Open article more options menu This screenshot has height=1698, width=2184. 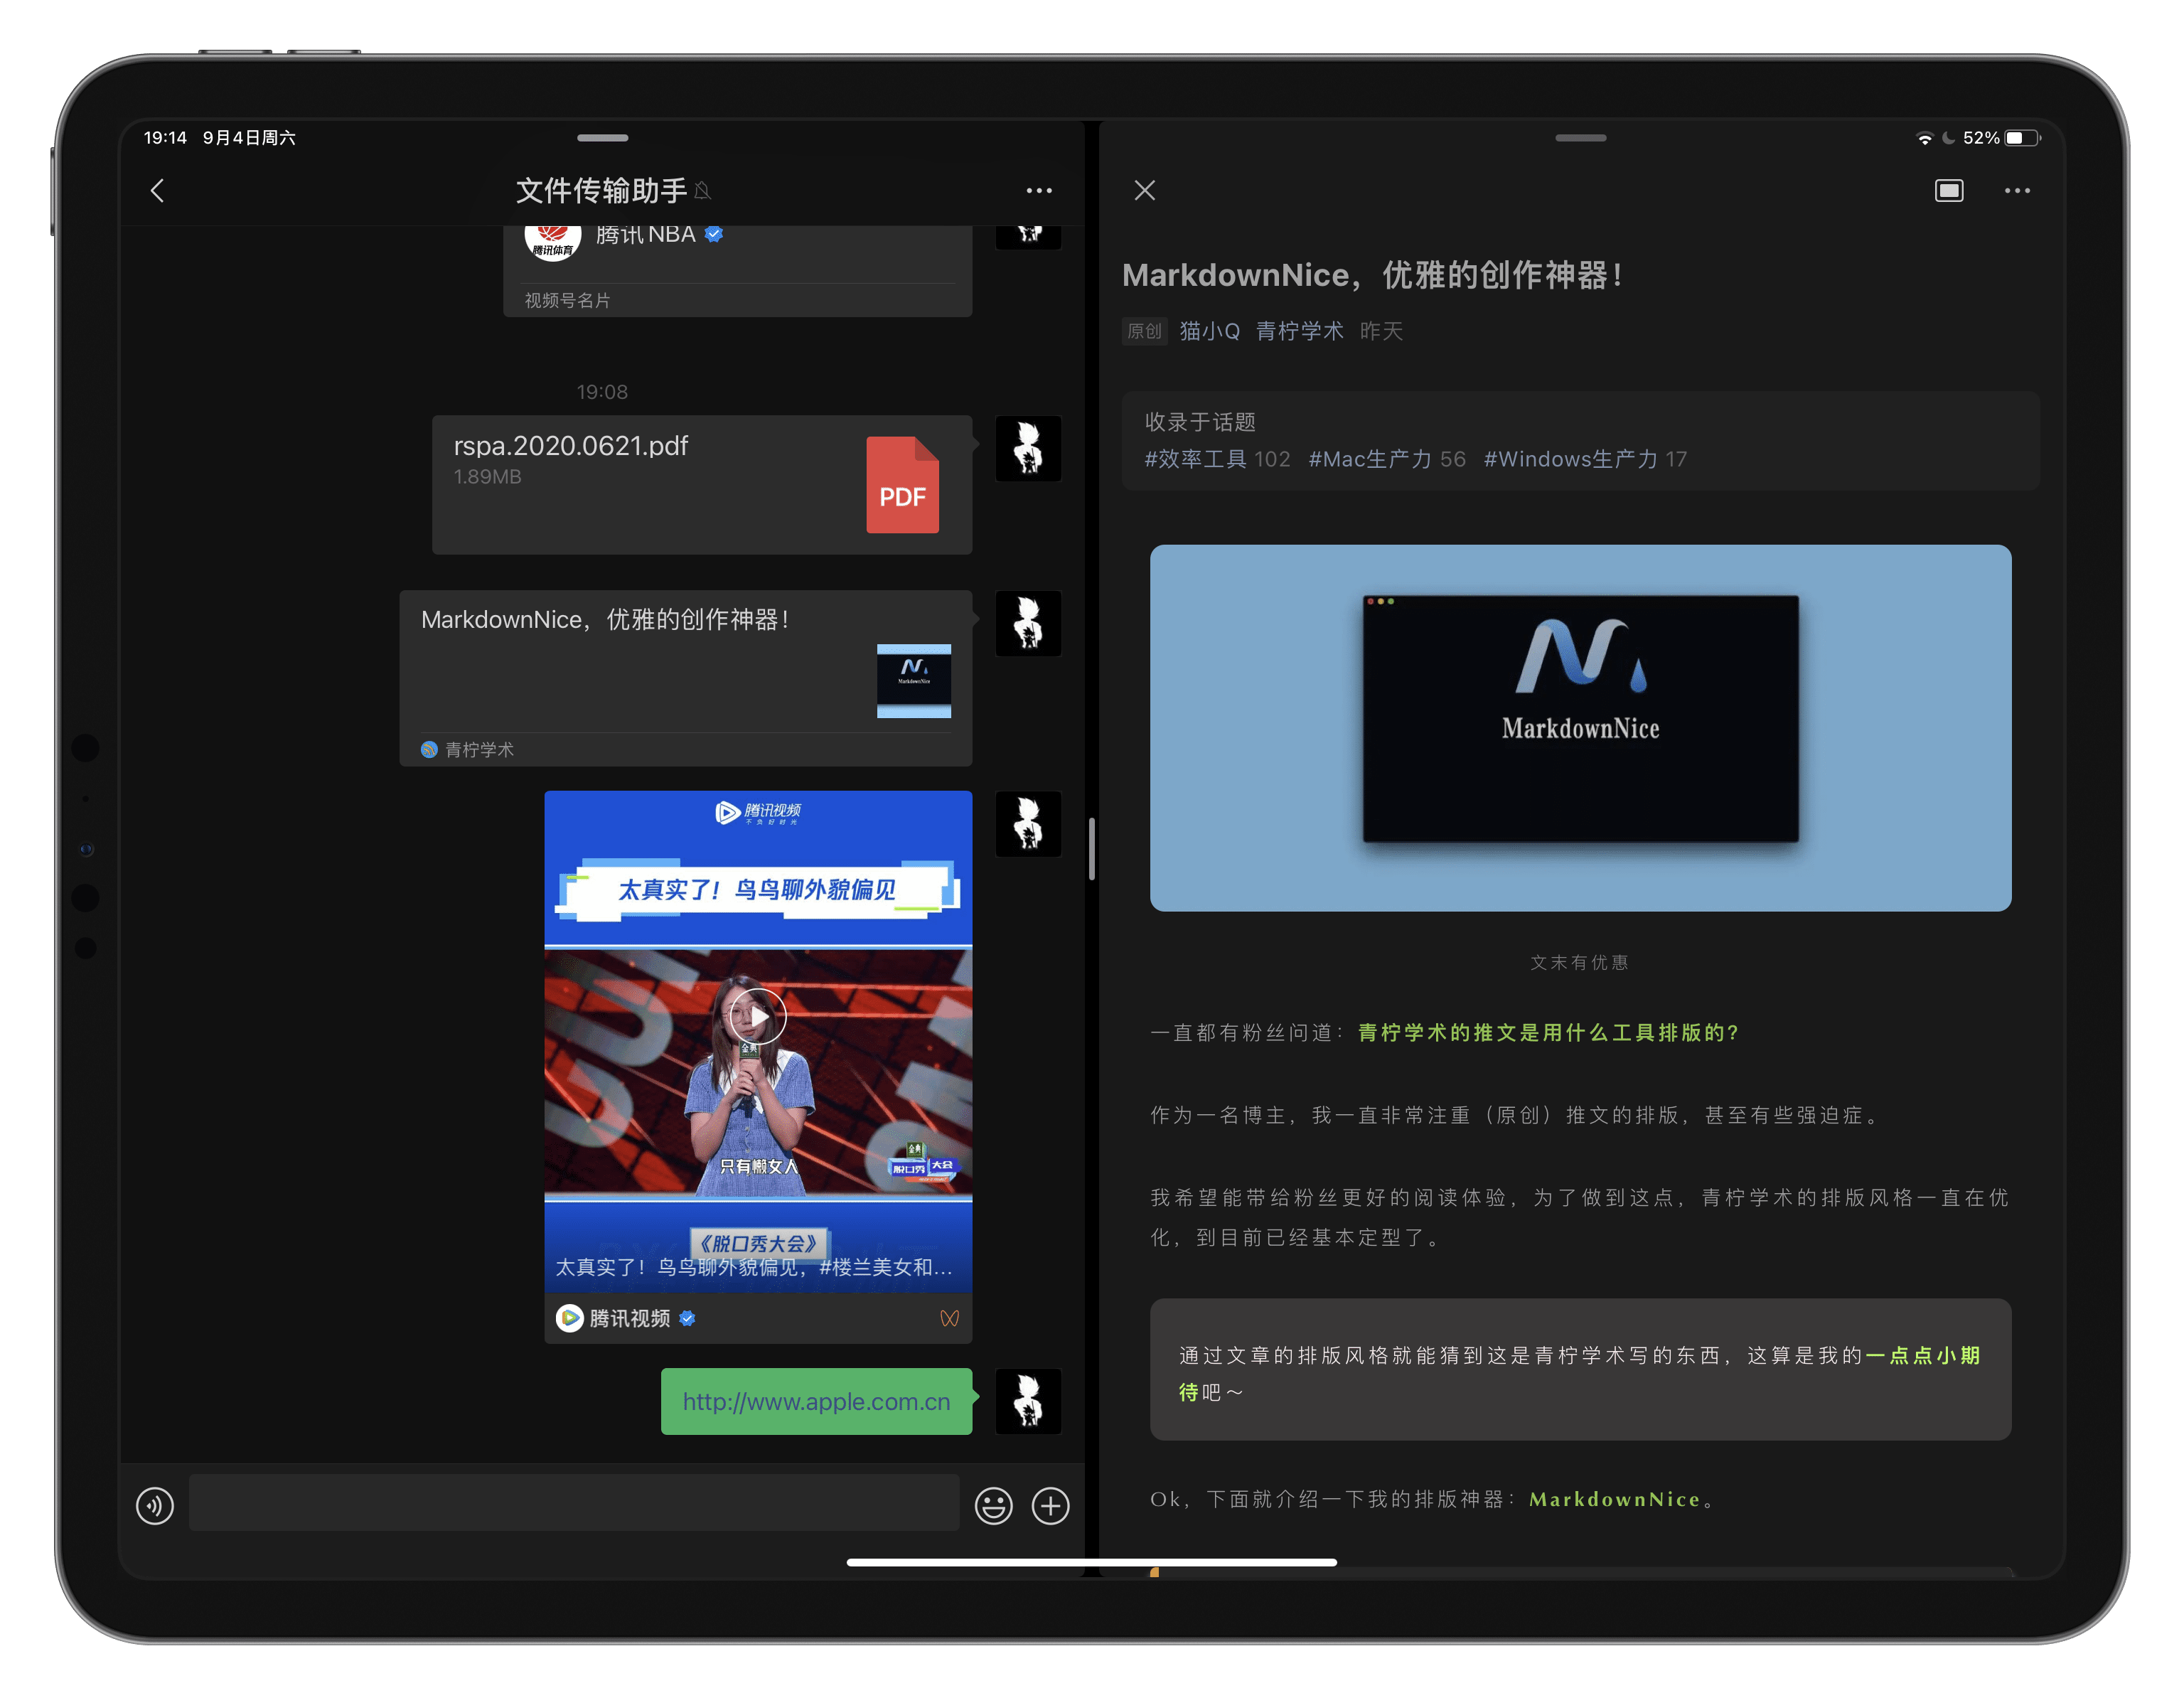point(2017,191)
